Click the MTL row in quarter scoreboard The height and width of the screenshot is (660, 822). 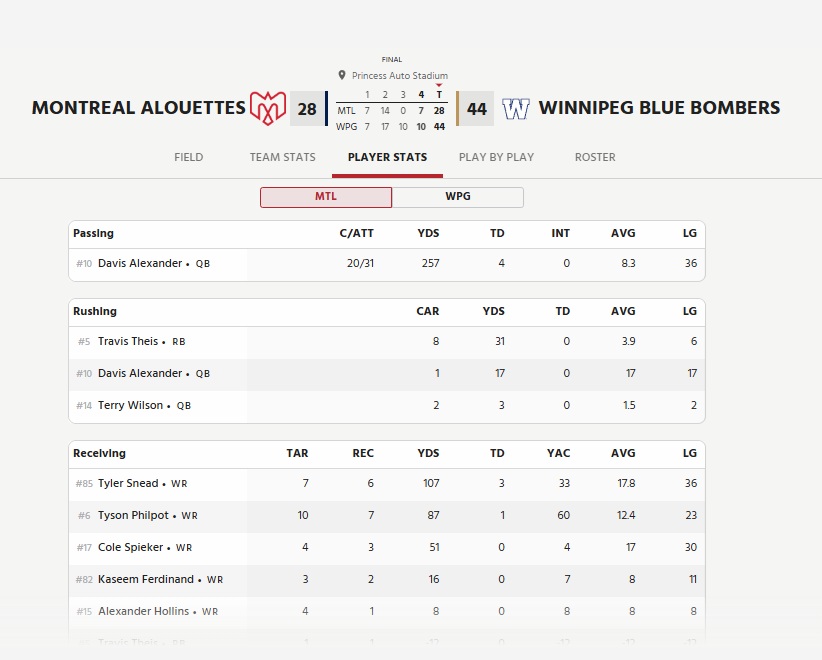(391, 111)
